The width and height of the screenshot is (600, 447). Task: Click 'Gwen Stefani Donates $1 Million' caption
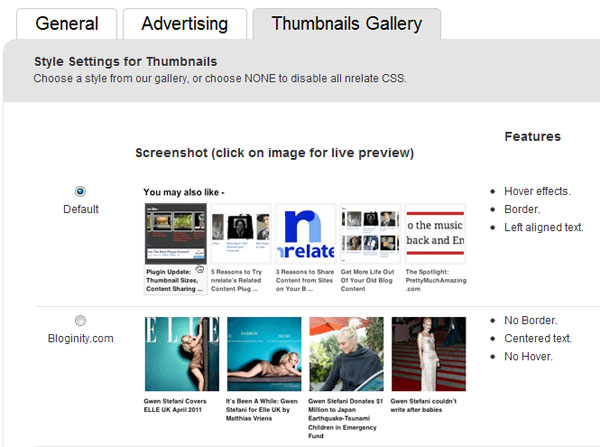pos(346,418)
